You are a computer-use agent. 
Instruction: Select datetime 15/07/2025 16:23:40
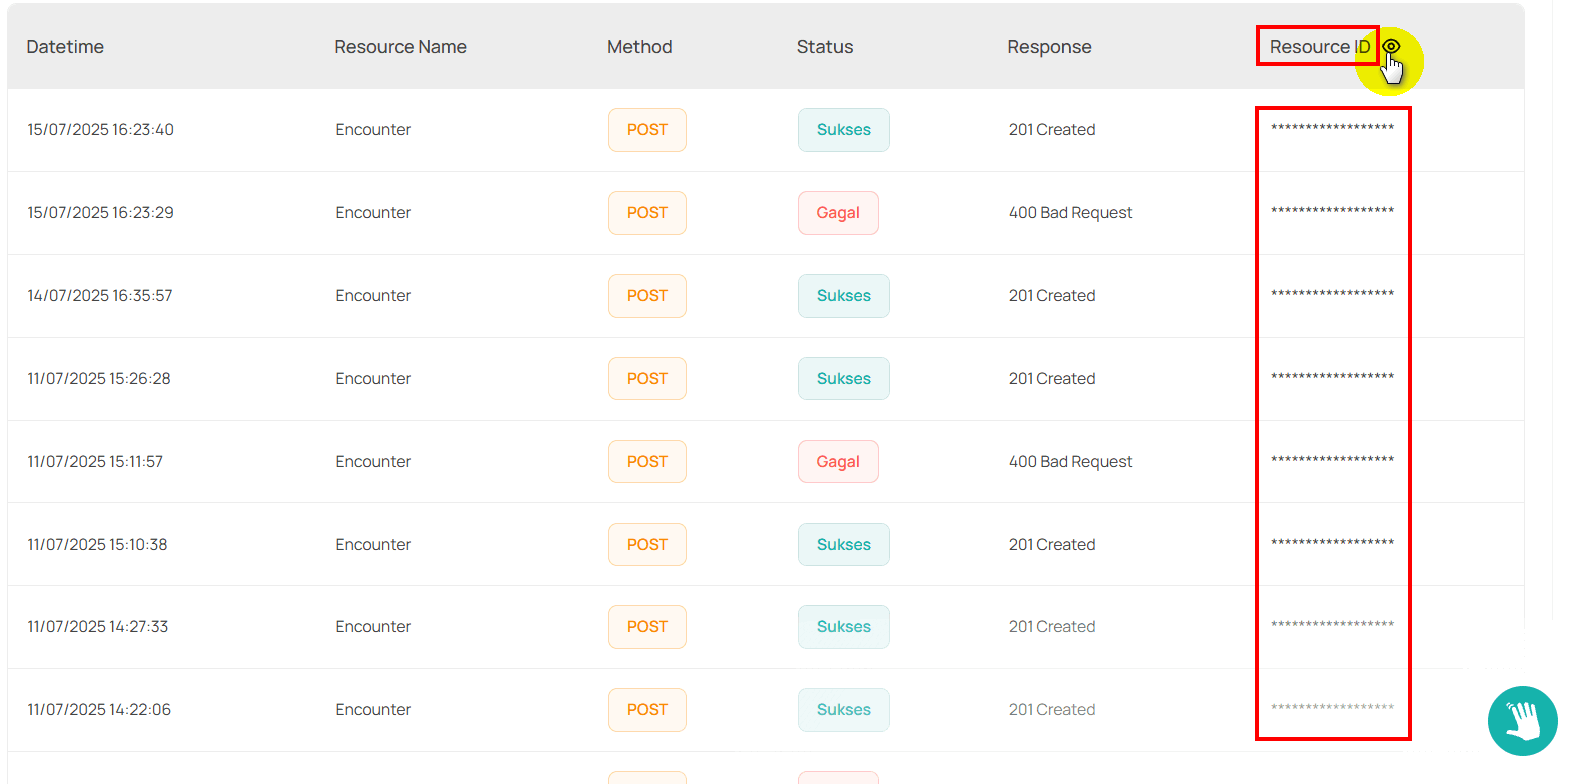pyautogui.click(x=100, y=130)
